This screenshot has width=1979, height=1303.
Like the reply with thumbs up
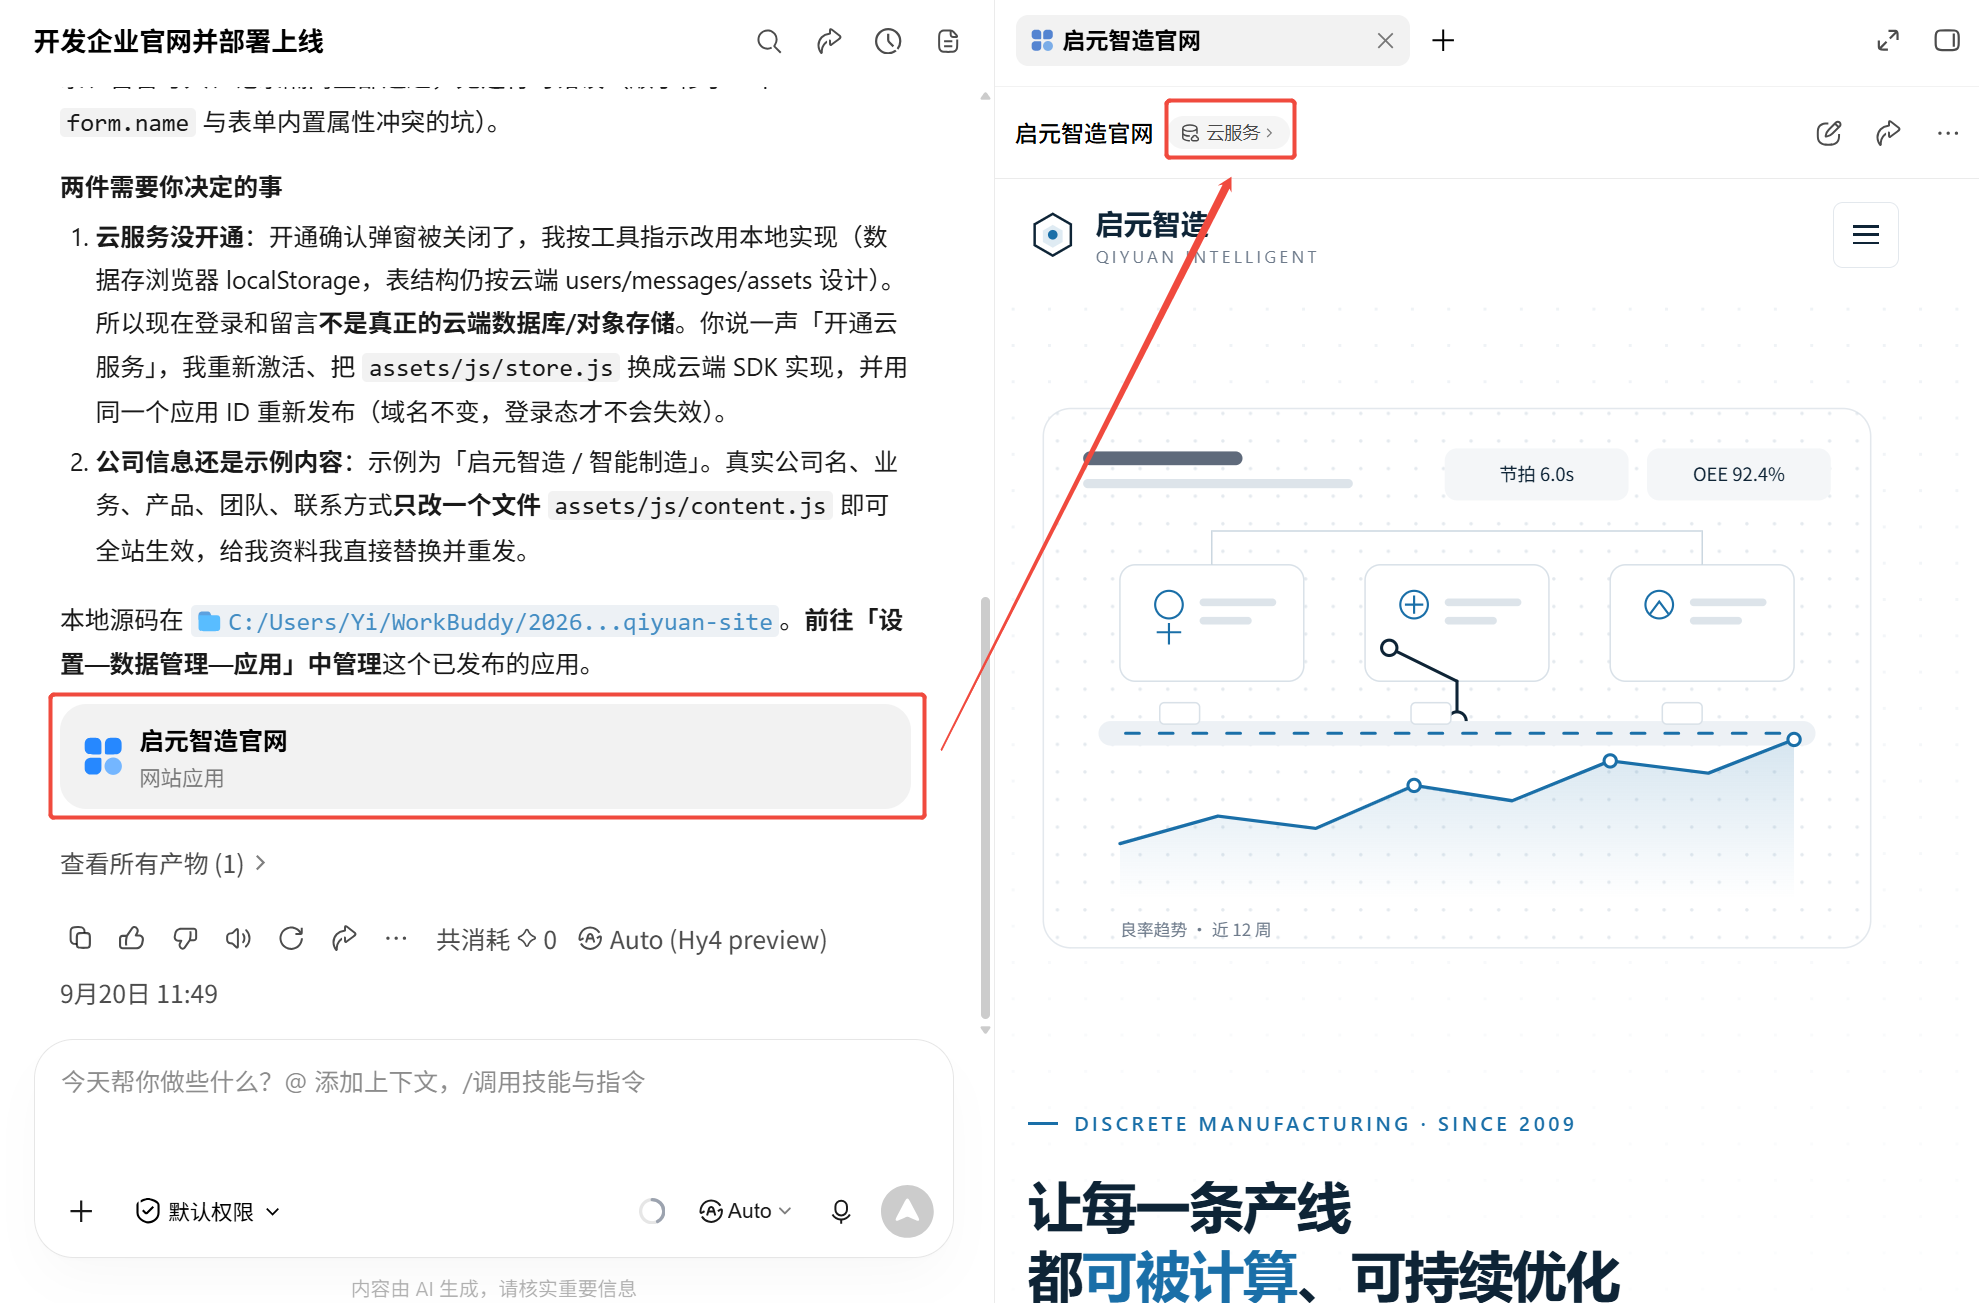pos(132,938)
